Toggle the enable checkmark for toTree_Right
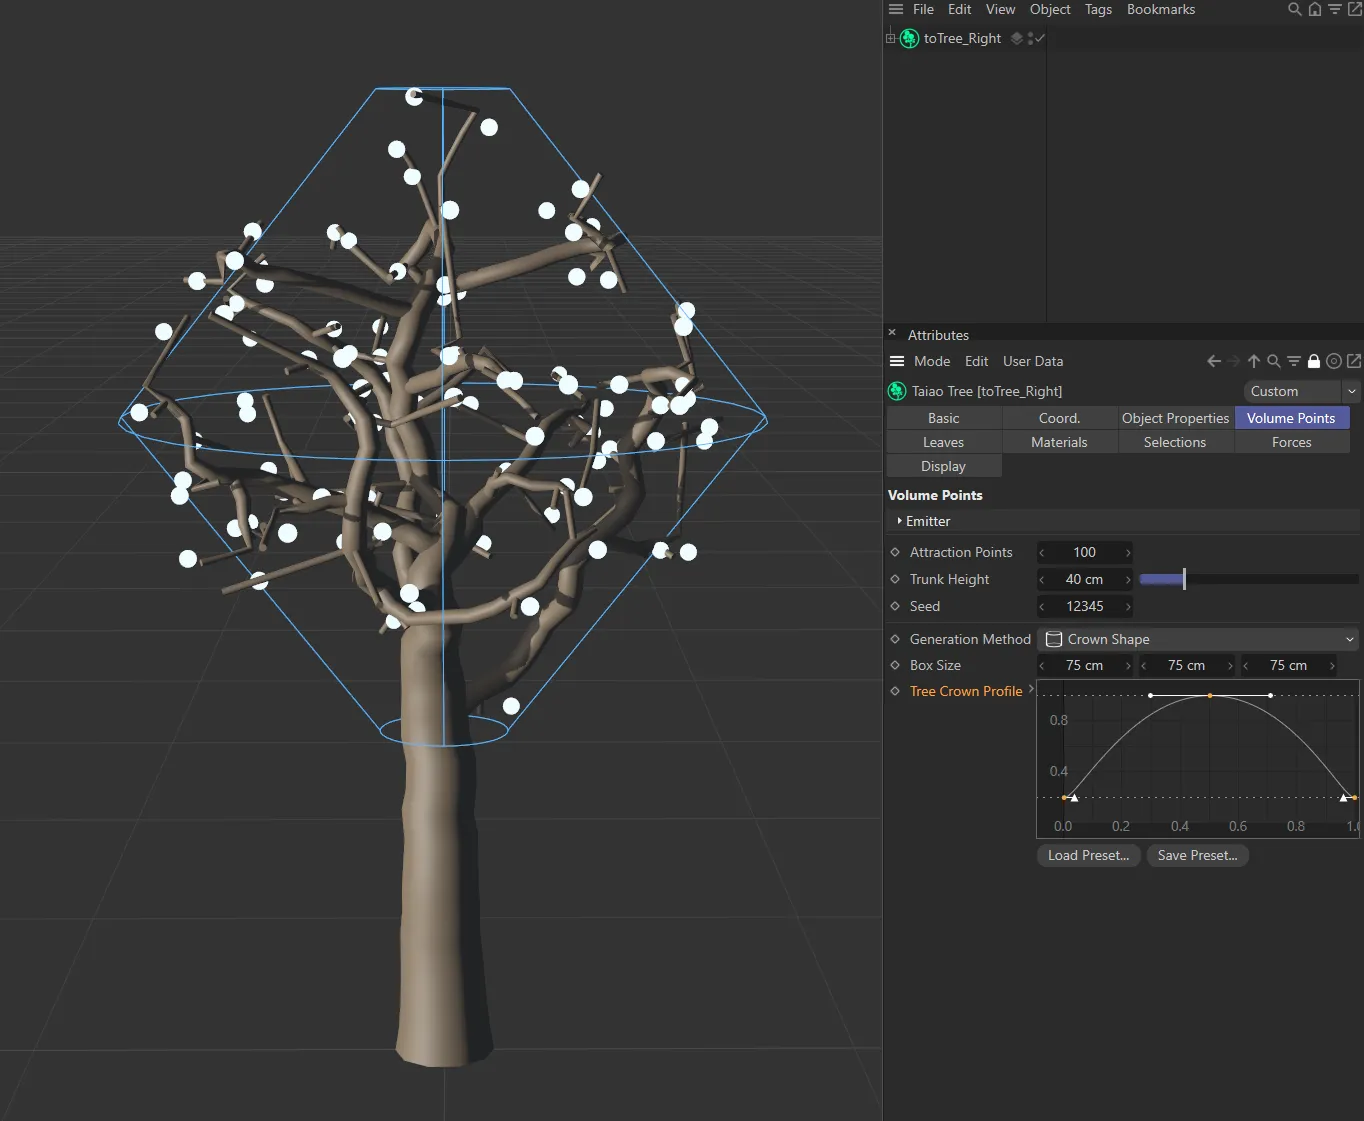Screen dimensions: 1364x1121 click(1040, 38)
